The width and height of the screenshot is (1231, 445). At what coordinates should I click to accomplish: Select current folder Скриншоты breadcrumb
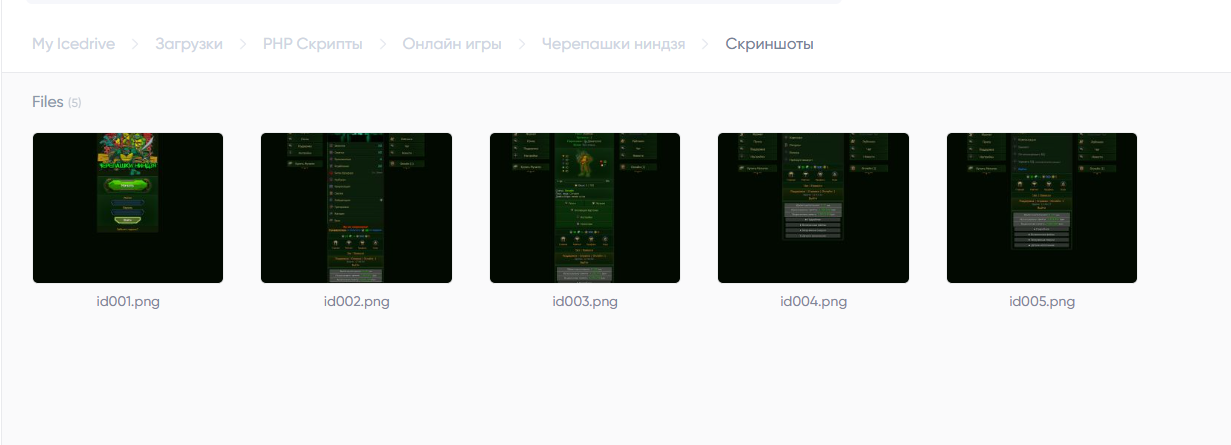pyautogui.click(x=770, y=44)
